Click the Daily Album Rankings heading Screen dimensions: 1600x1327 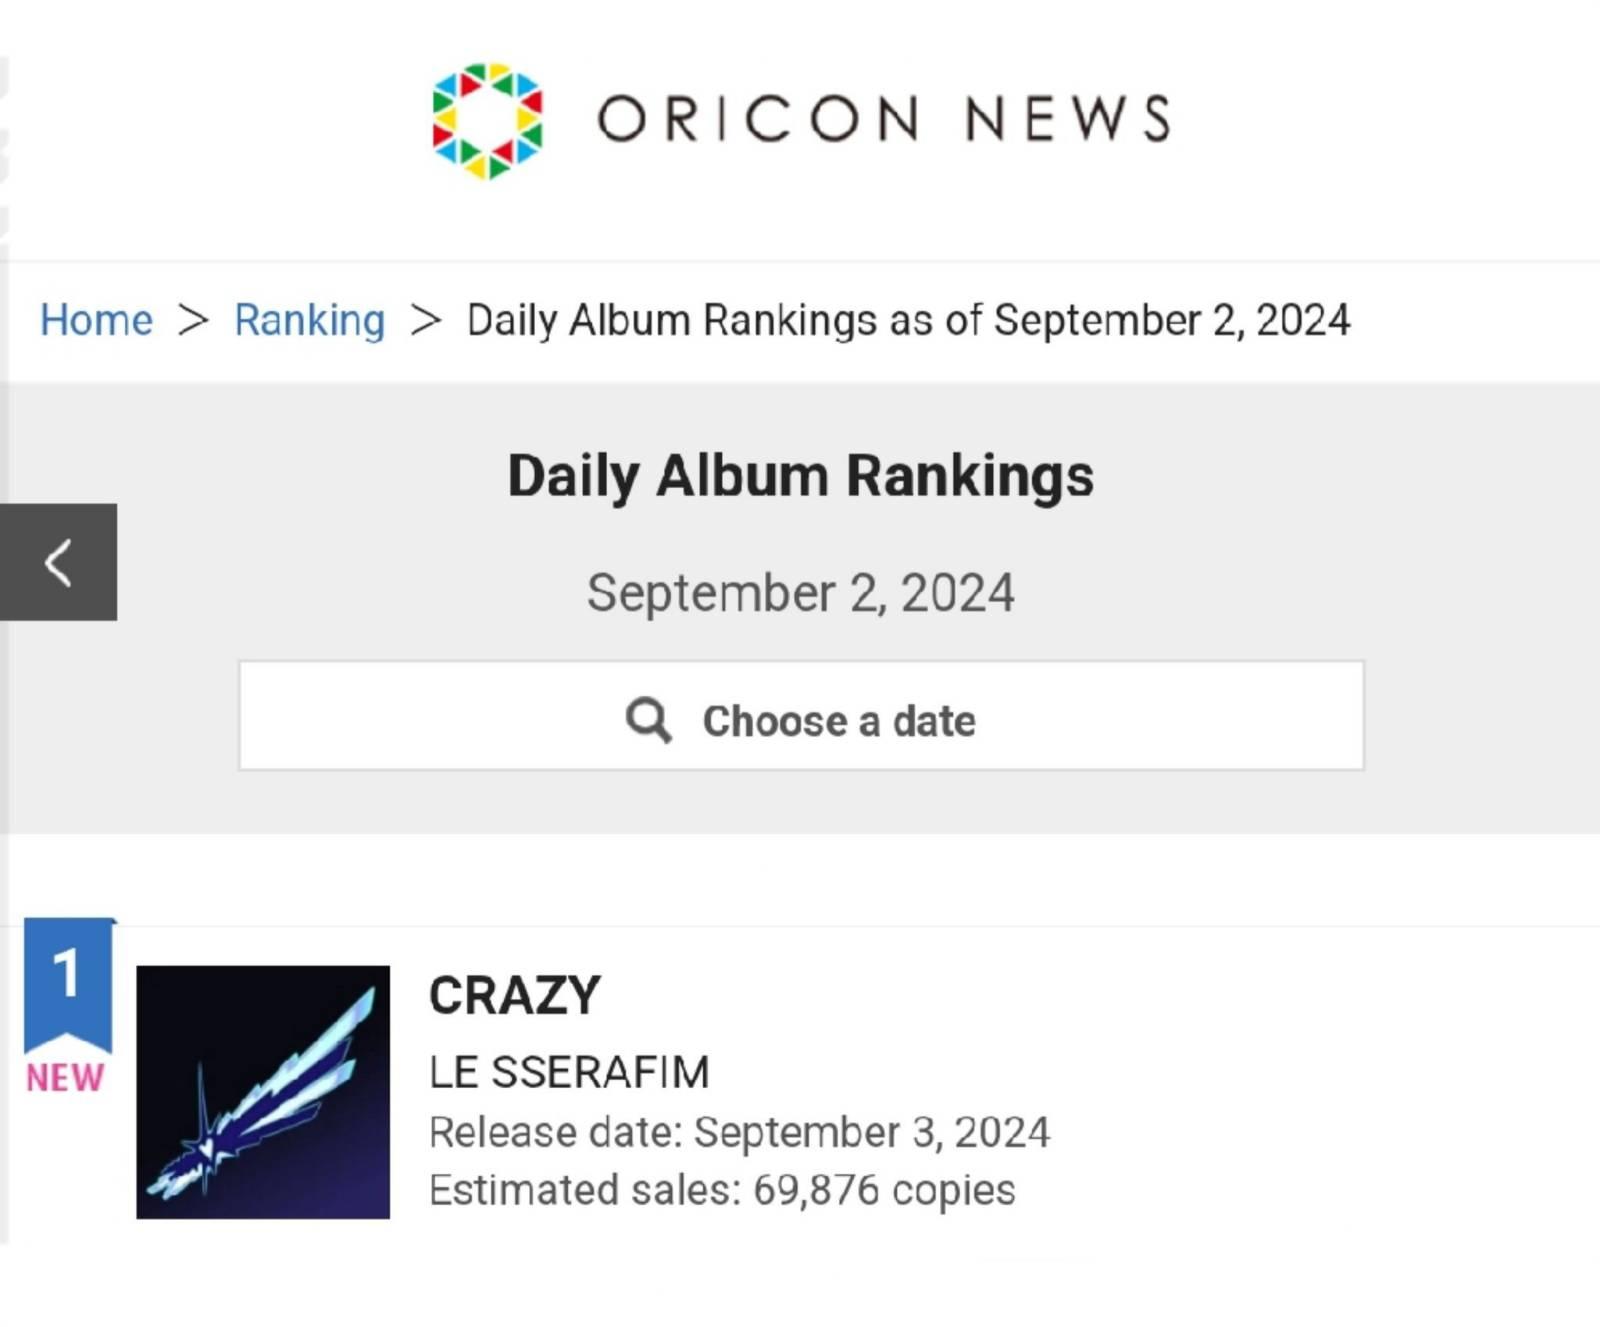800,476
